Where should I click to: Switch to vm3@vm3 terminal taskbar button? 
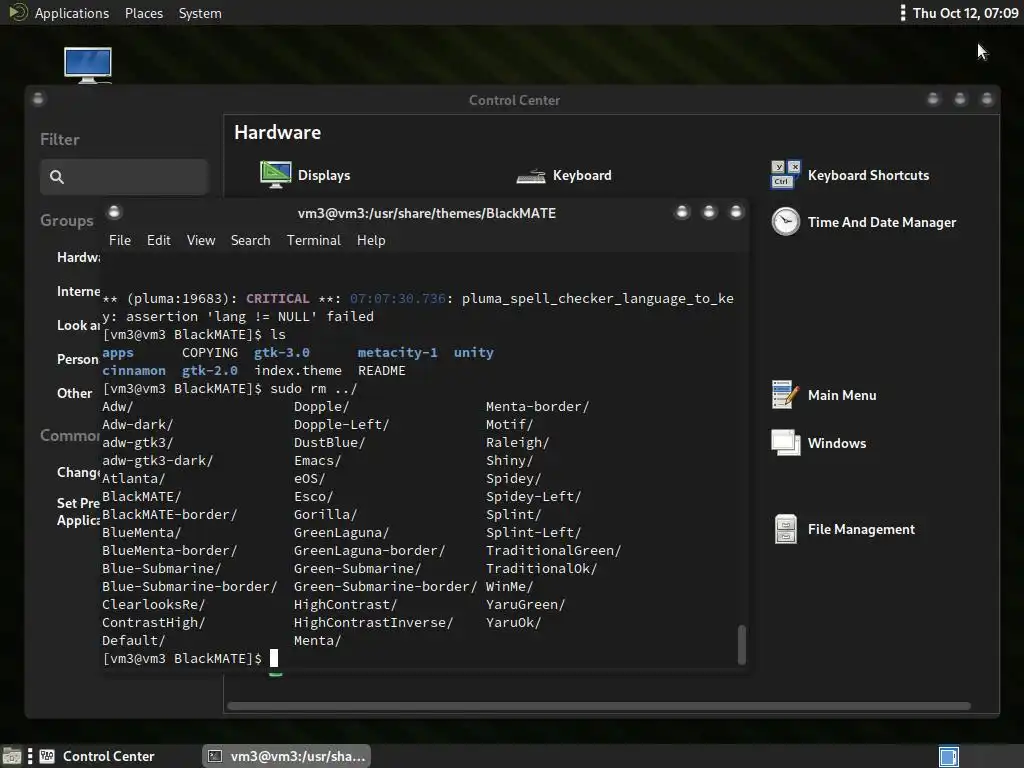click(287, 756)
